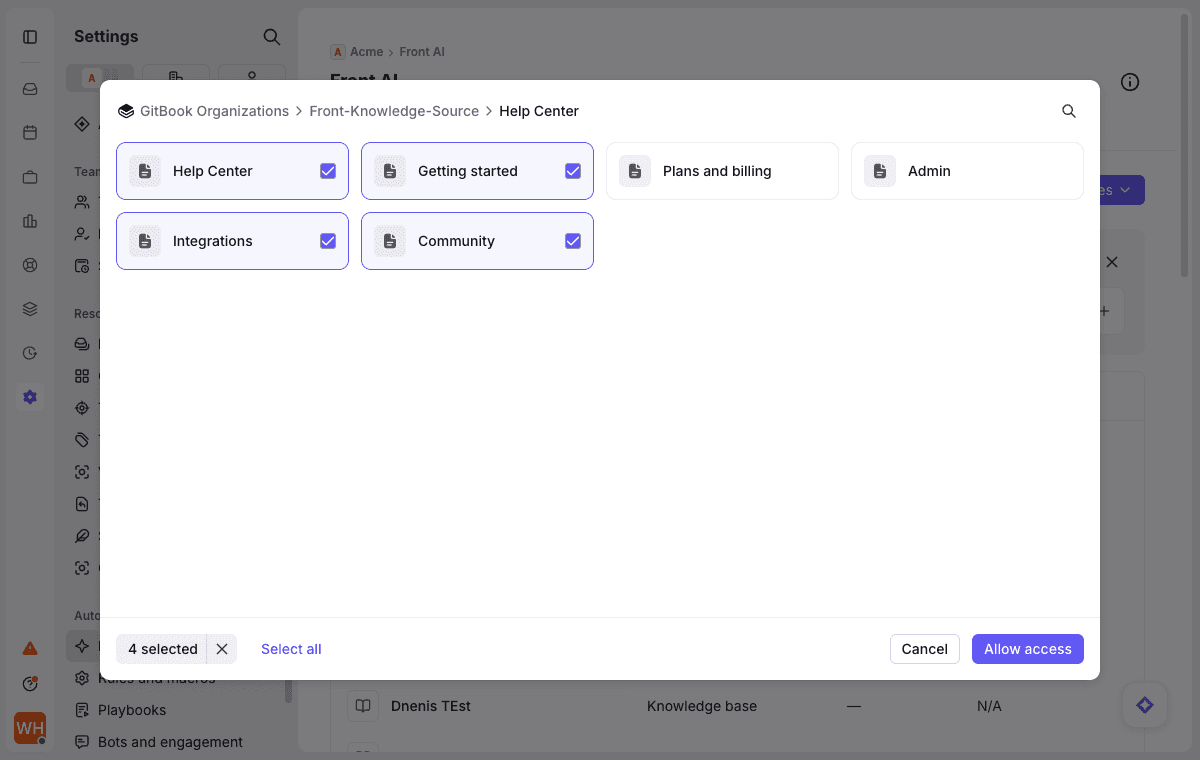
Task: Click the Plans and billing document icon
Action: click(x=635, y=171)
